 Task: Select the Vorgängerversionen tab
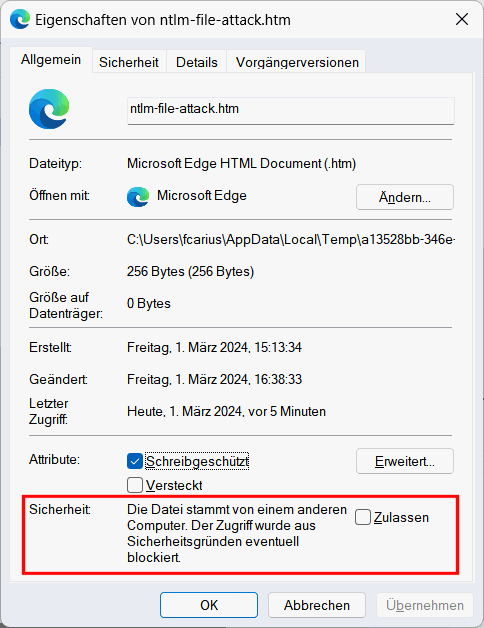tap(297, 62)
